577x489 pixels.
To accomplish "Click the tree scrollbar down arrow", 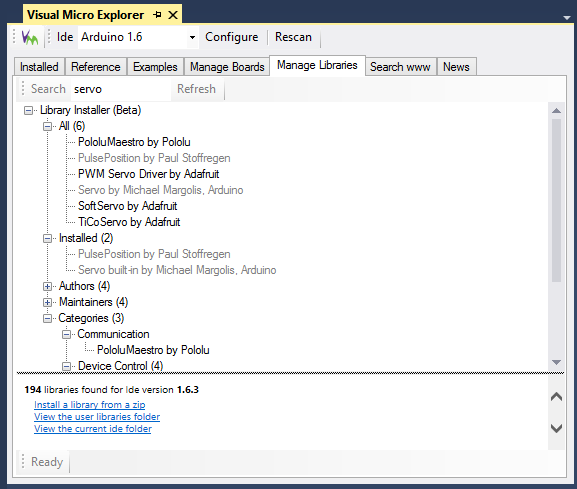I will point(556,363).
